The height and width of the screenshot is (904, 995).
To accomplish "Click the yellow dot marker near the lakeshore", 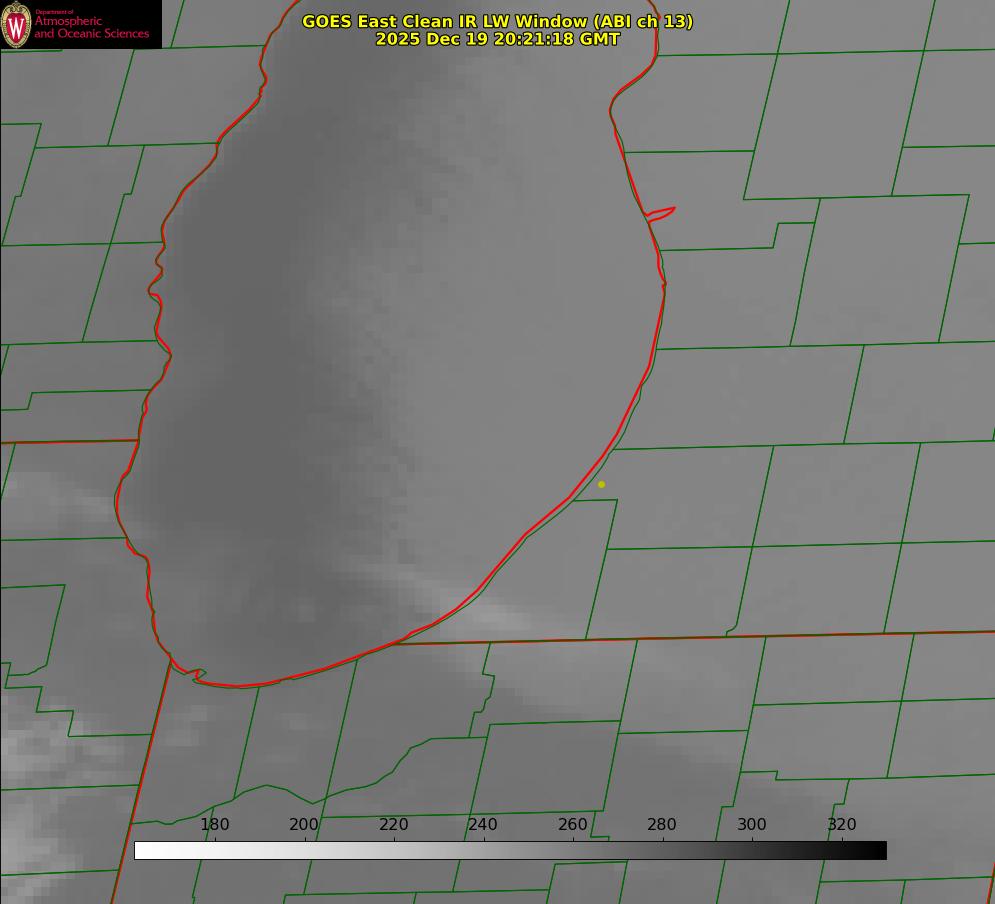I will (601, 484).
